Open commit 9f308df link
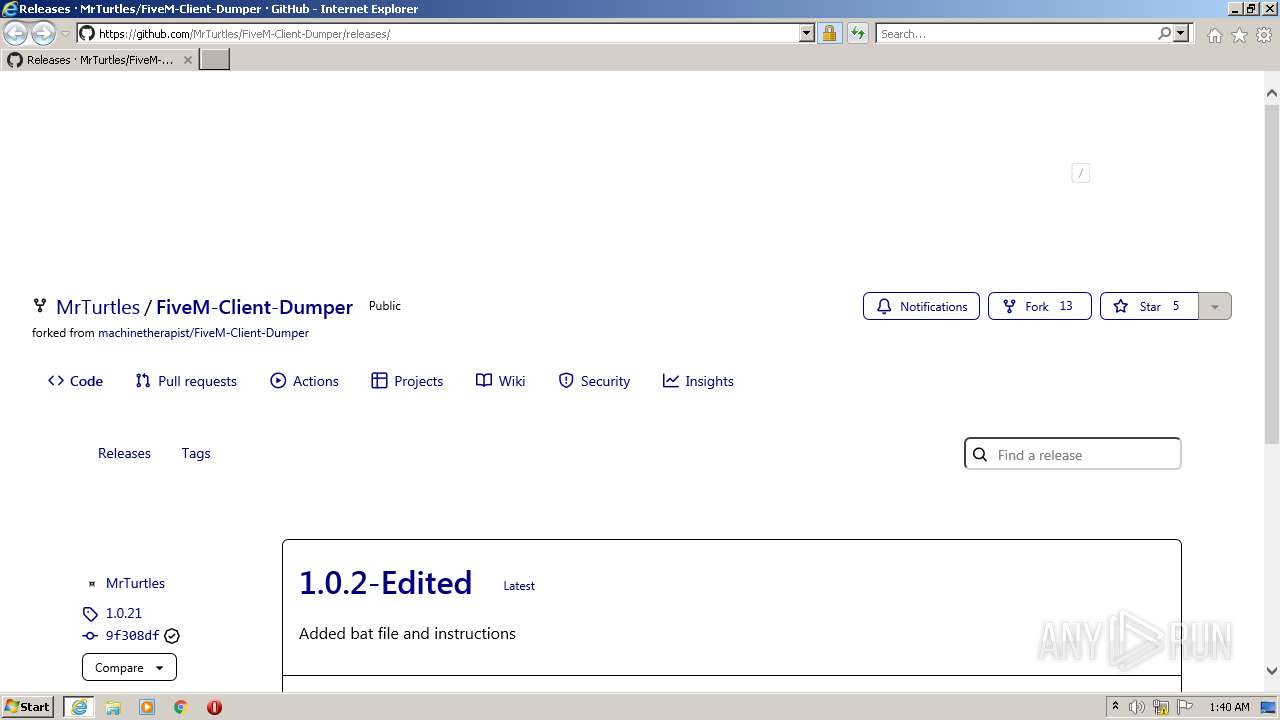Viewport: 1280px width, 720px height. 132,635
